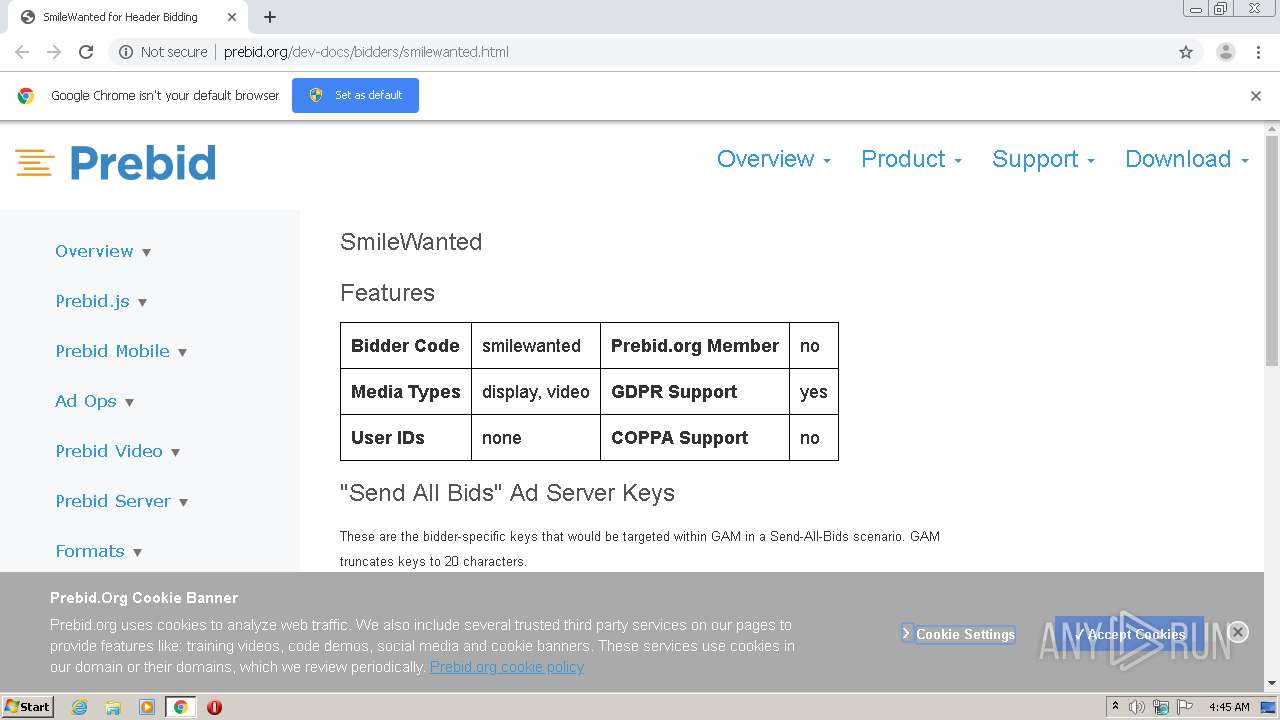Open the Chrome profile avatar icon
This screenshot has width=1280, height=720.
[x=1226, y=52]
